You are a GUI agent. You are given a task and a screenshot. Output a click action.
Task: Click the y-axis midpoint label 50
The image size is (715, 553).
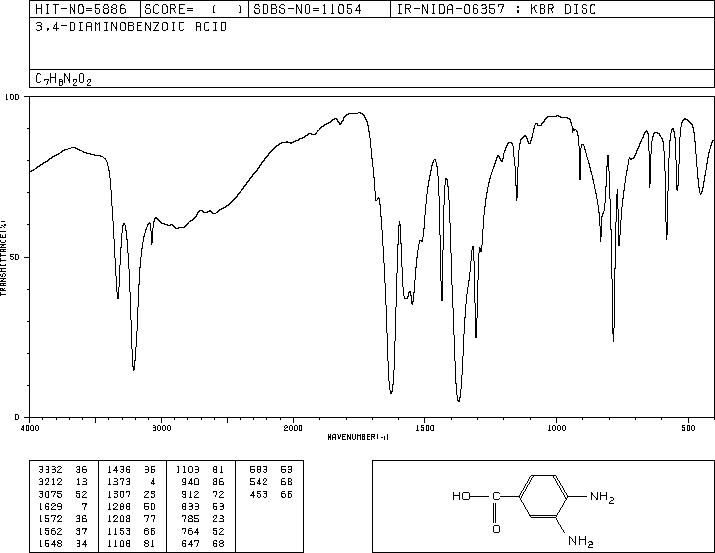tap(15, 257)
